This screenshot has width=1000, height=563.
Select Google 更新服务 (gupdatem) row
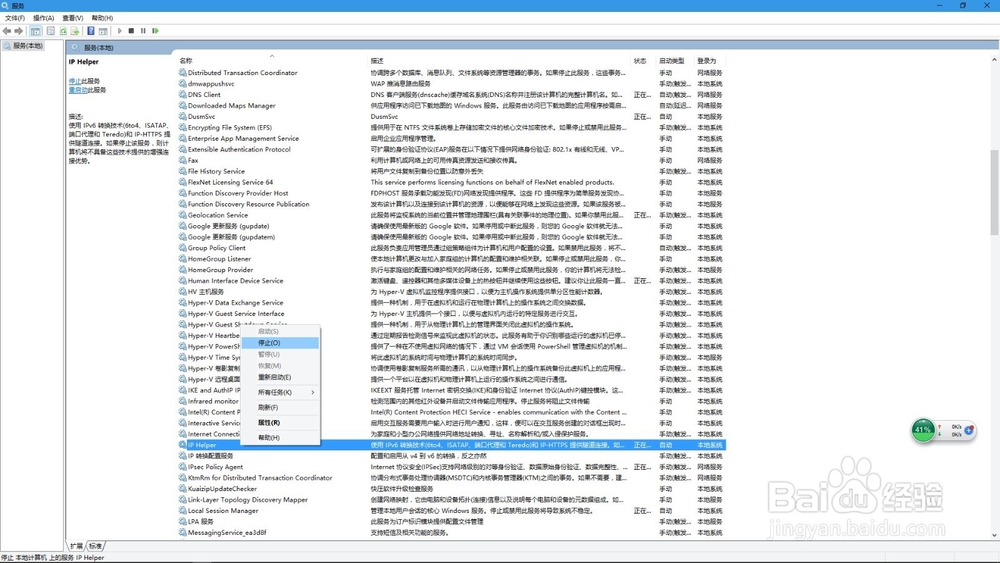(x=452, y=237)
